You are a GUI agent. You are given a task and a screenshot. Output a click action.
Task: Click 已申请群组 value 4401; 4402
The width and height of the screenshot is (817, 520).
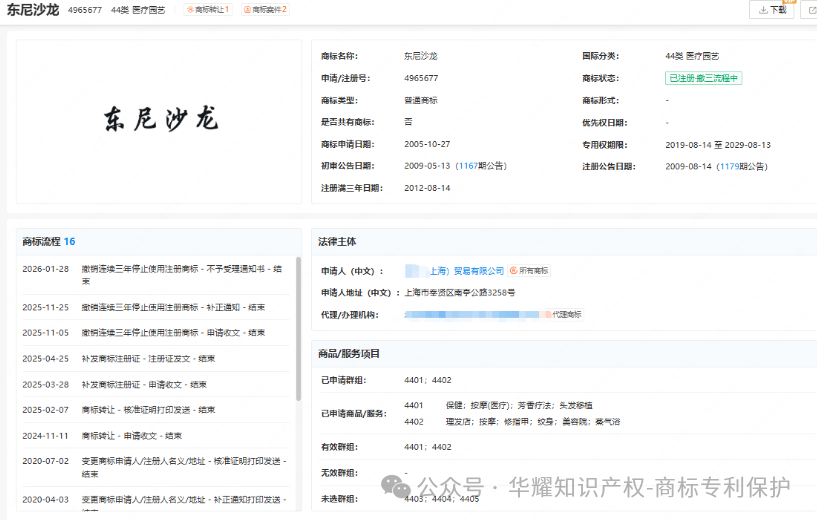tap(428, 380)
